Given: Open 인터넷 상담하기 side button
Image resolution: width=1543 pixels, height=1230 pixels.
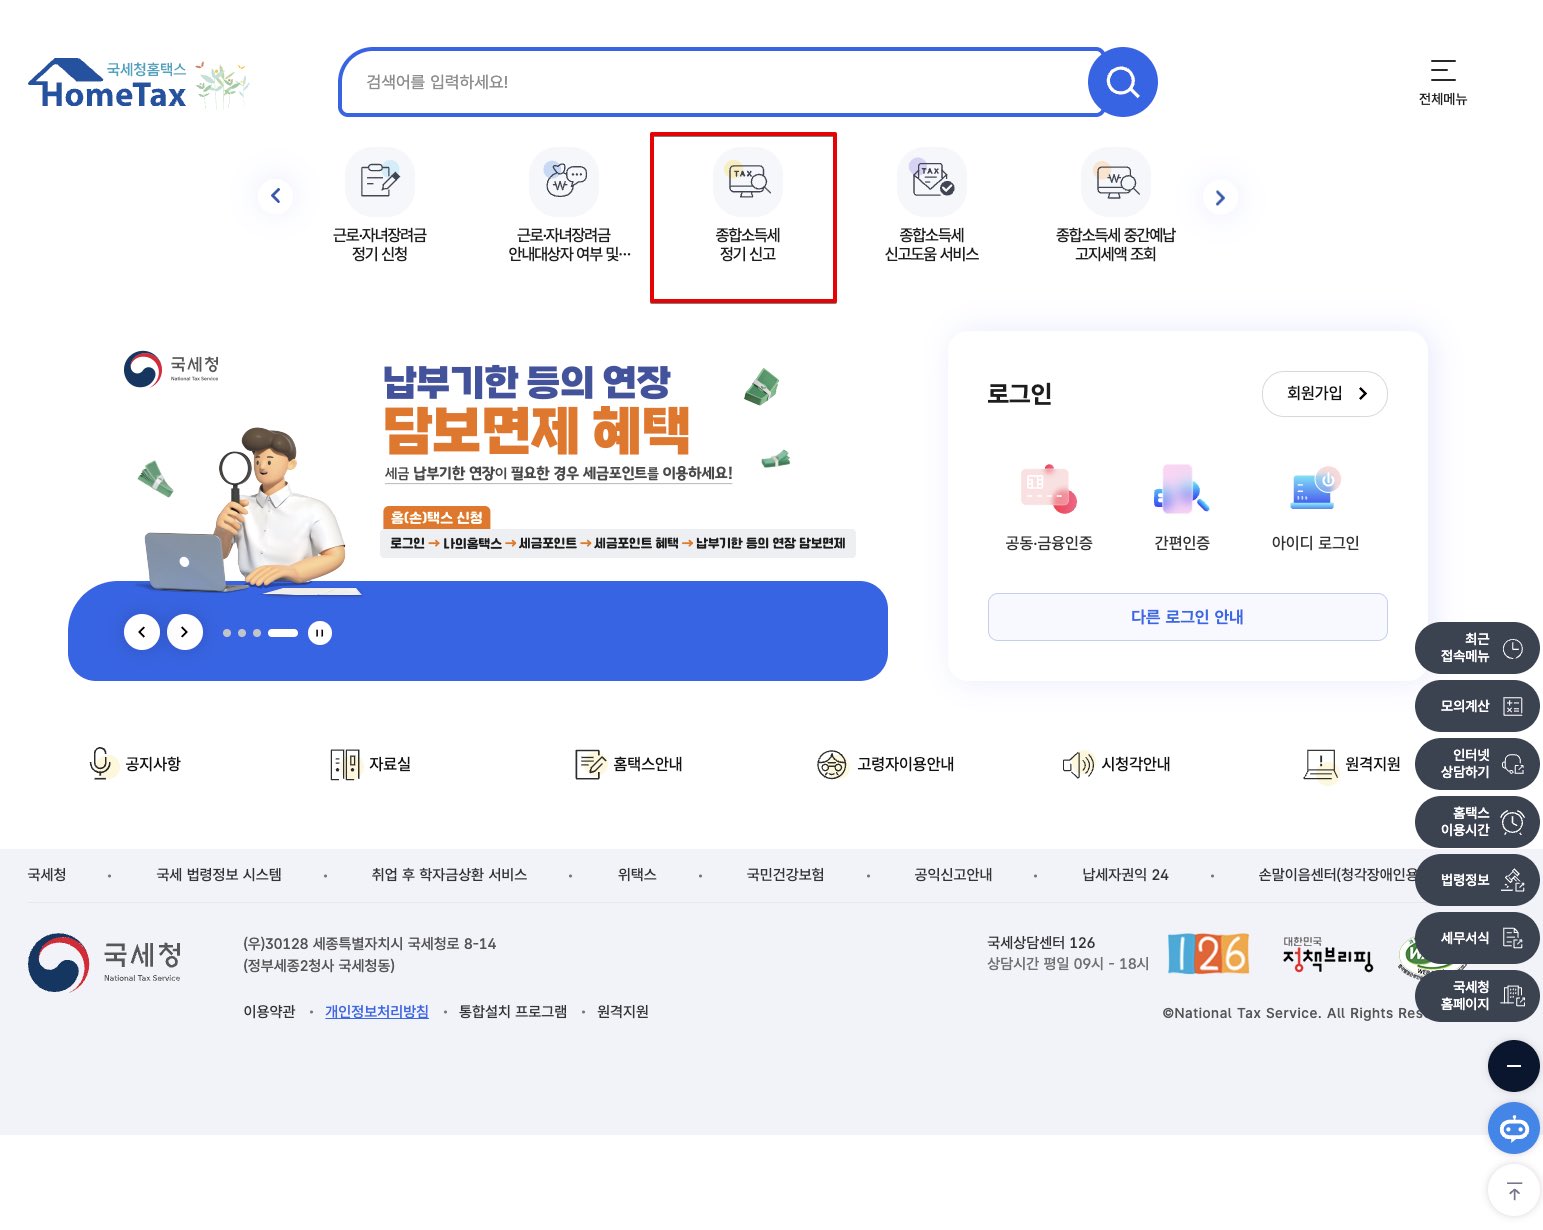Looking at the screenshot, I should pyautogui.click(x=1477, y=764).
